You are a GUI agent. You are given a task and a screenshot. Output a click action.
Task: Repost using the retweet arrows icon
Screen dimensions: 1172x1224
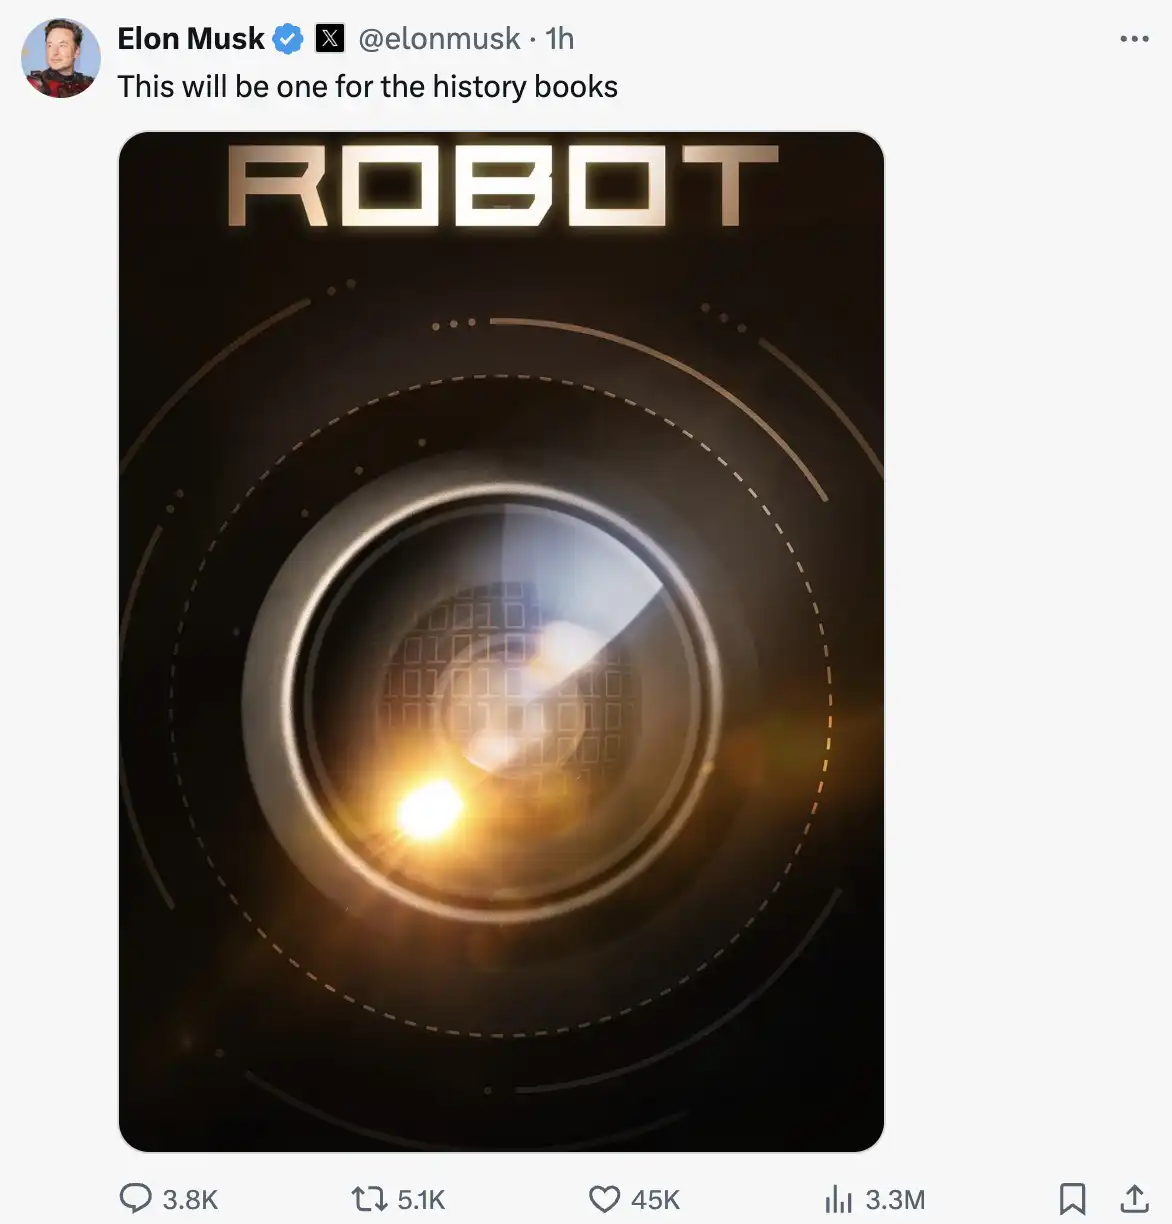(x=370, y=1198)
